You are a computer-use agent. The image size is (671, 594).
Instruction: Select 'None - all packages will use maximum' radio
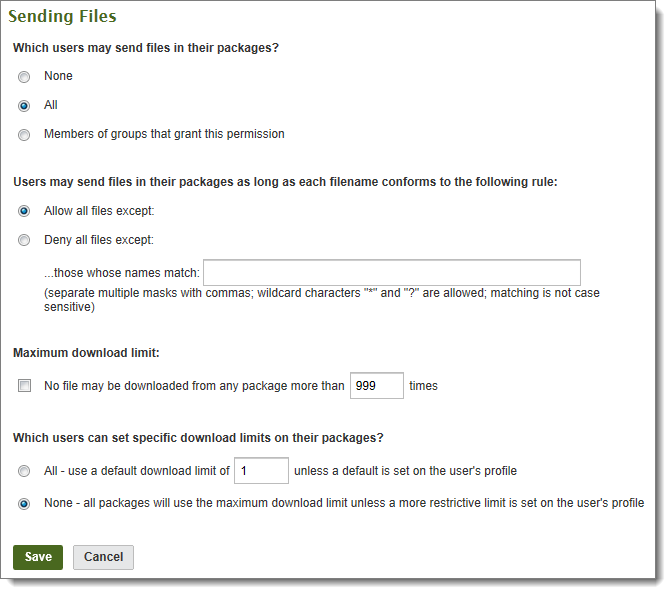click(24, 504)
